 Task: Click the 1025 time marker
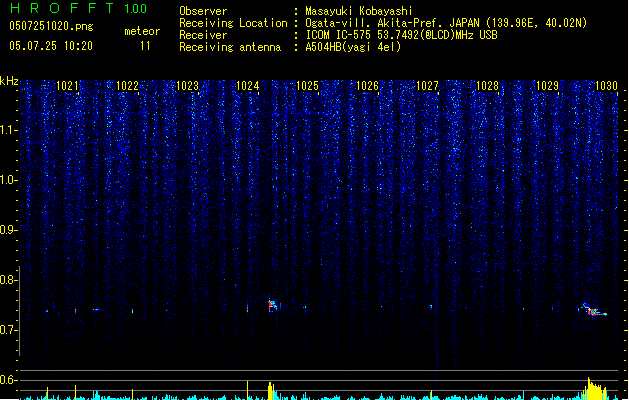click(307, 86)
